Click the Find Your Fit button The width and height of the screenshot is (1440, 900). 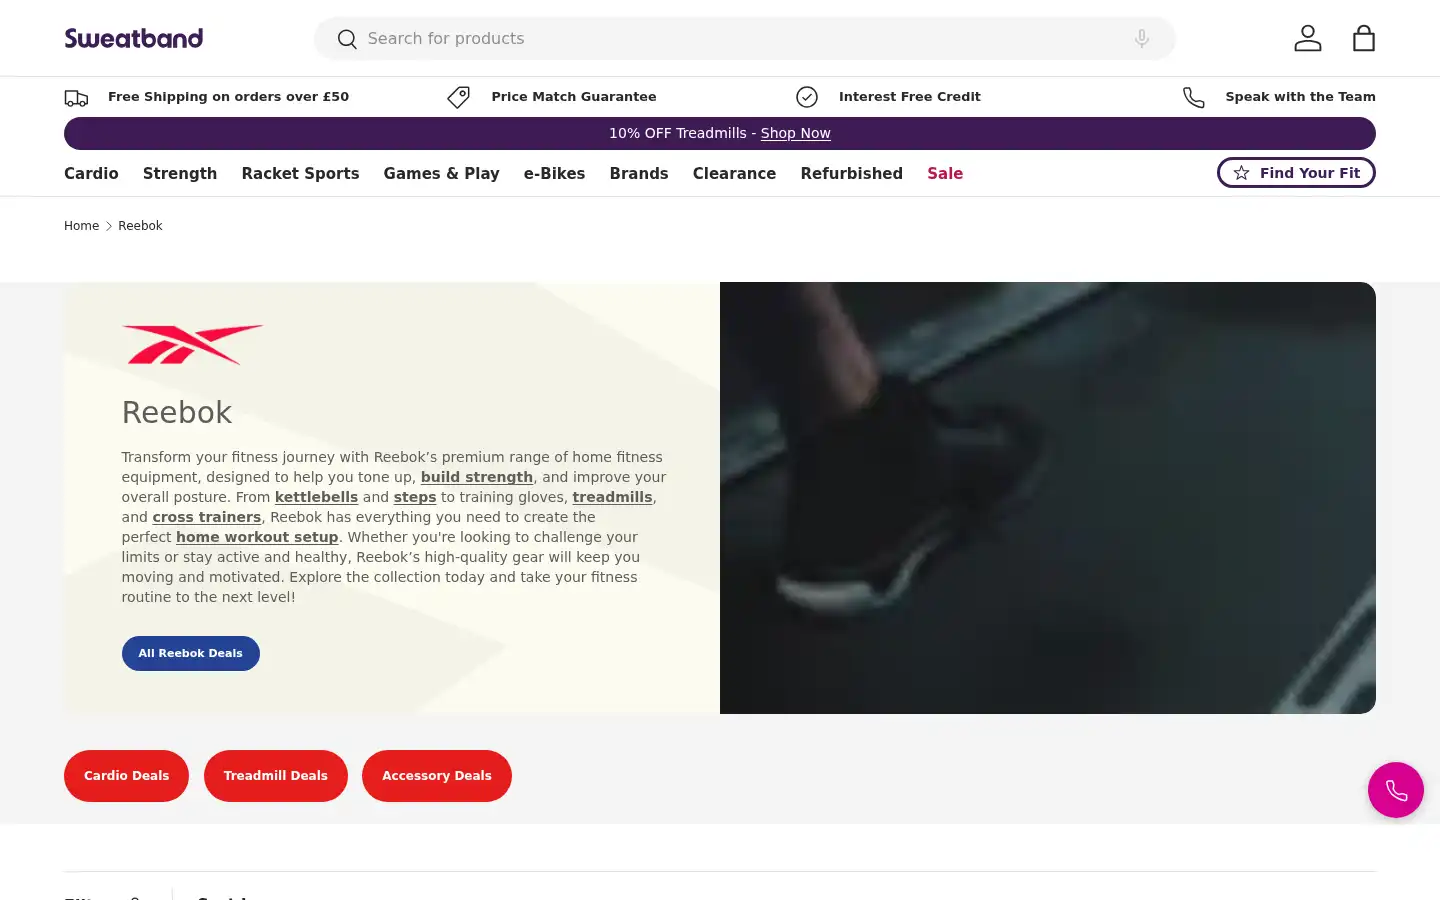pyautogui.click(x=1296, y=173)
